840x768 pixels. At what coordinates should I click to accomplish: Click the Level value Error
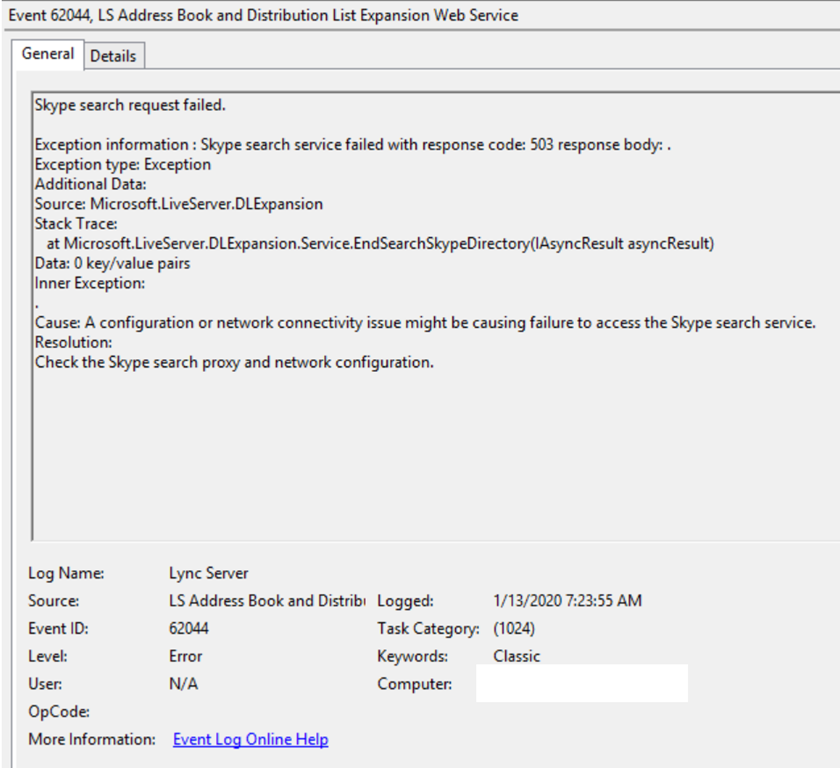[x=186, y=657]
